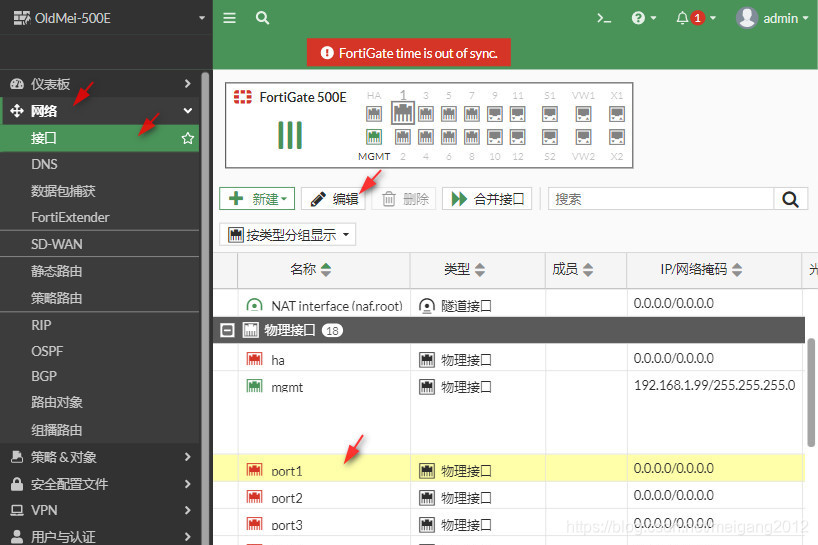Image resolution: width=818 pixels, height=545 pixels.
Task: Click the interface table vertical scrollbar
Action: (811, 393)
